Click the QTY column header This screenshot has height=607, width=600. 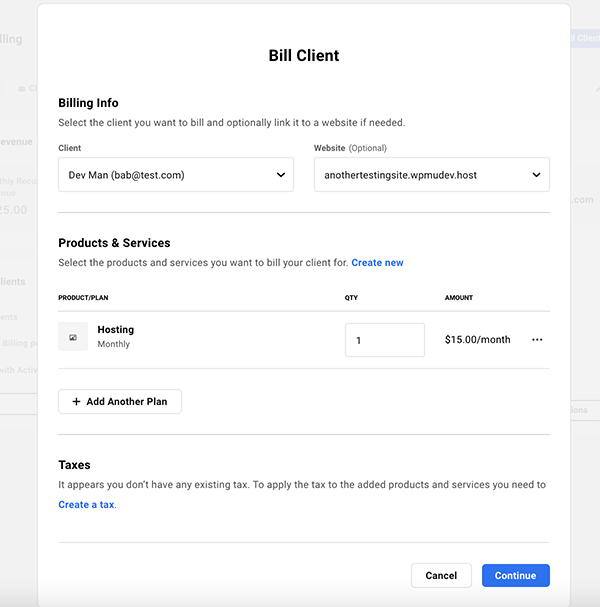352,298
